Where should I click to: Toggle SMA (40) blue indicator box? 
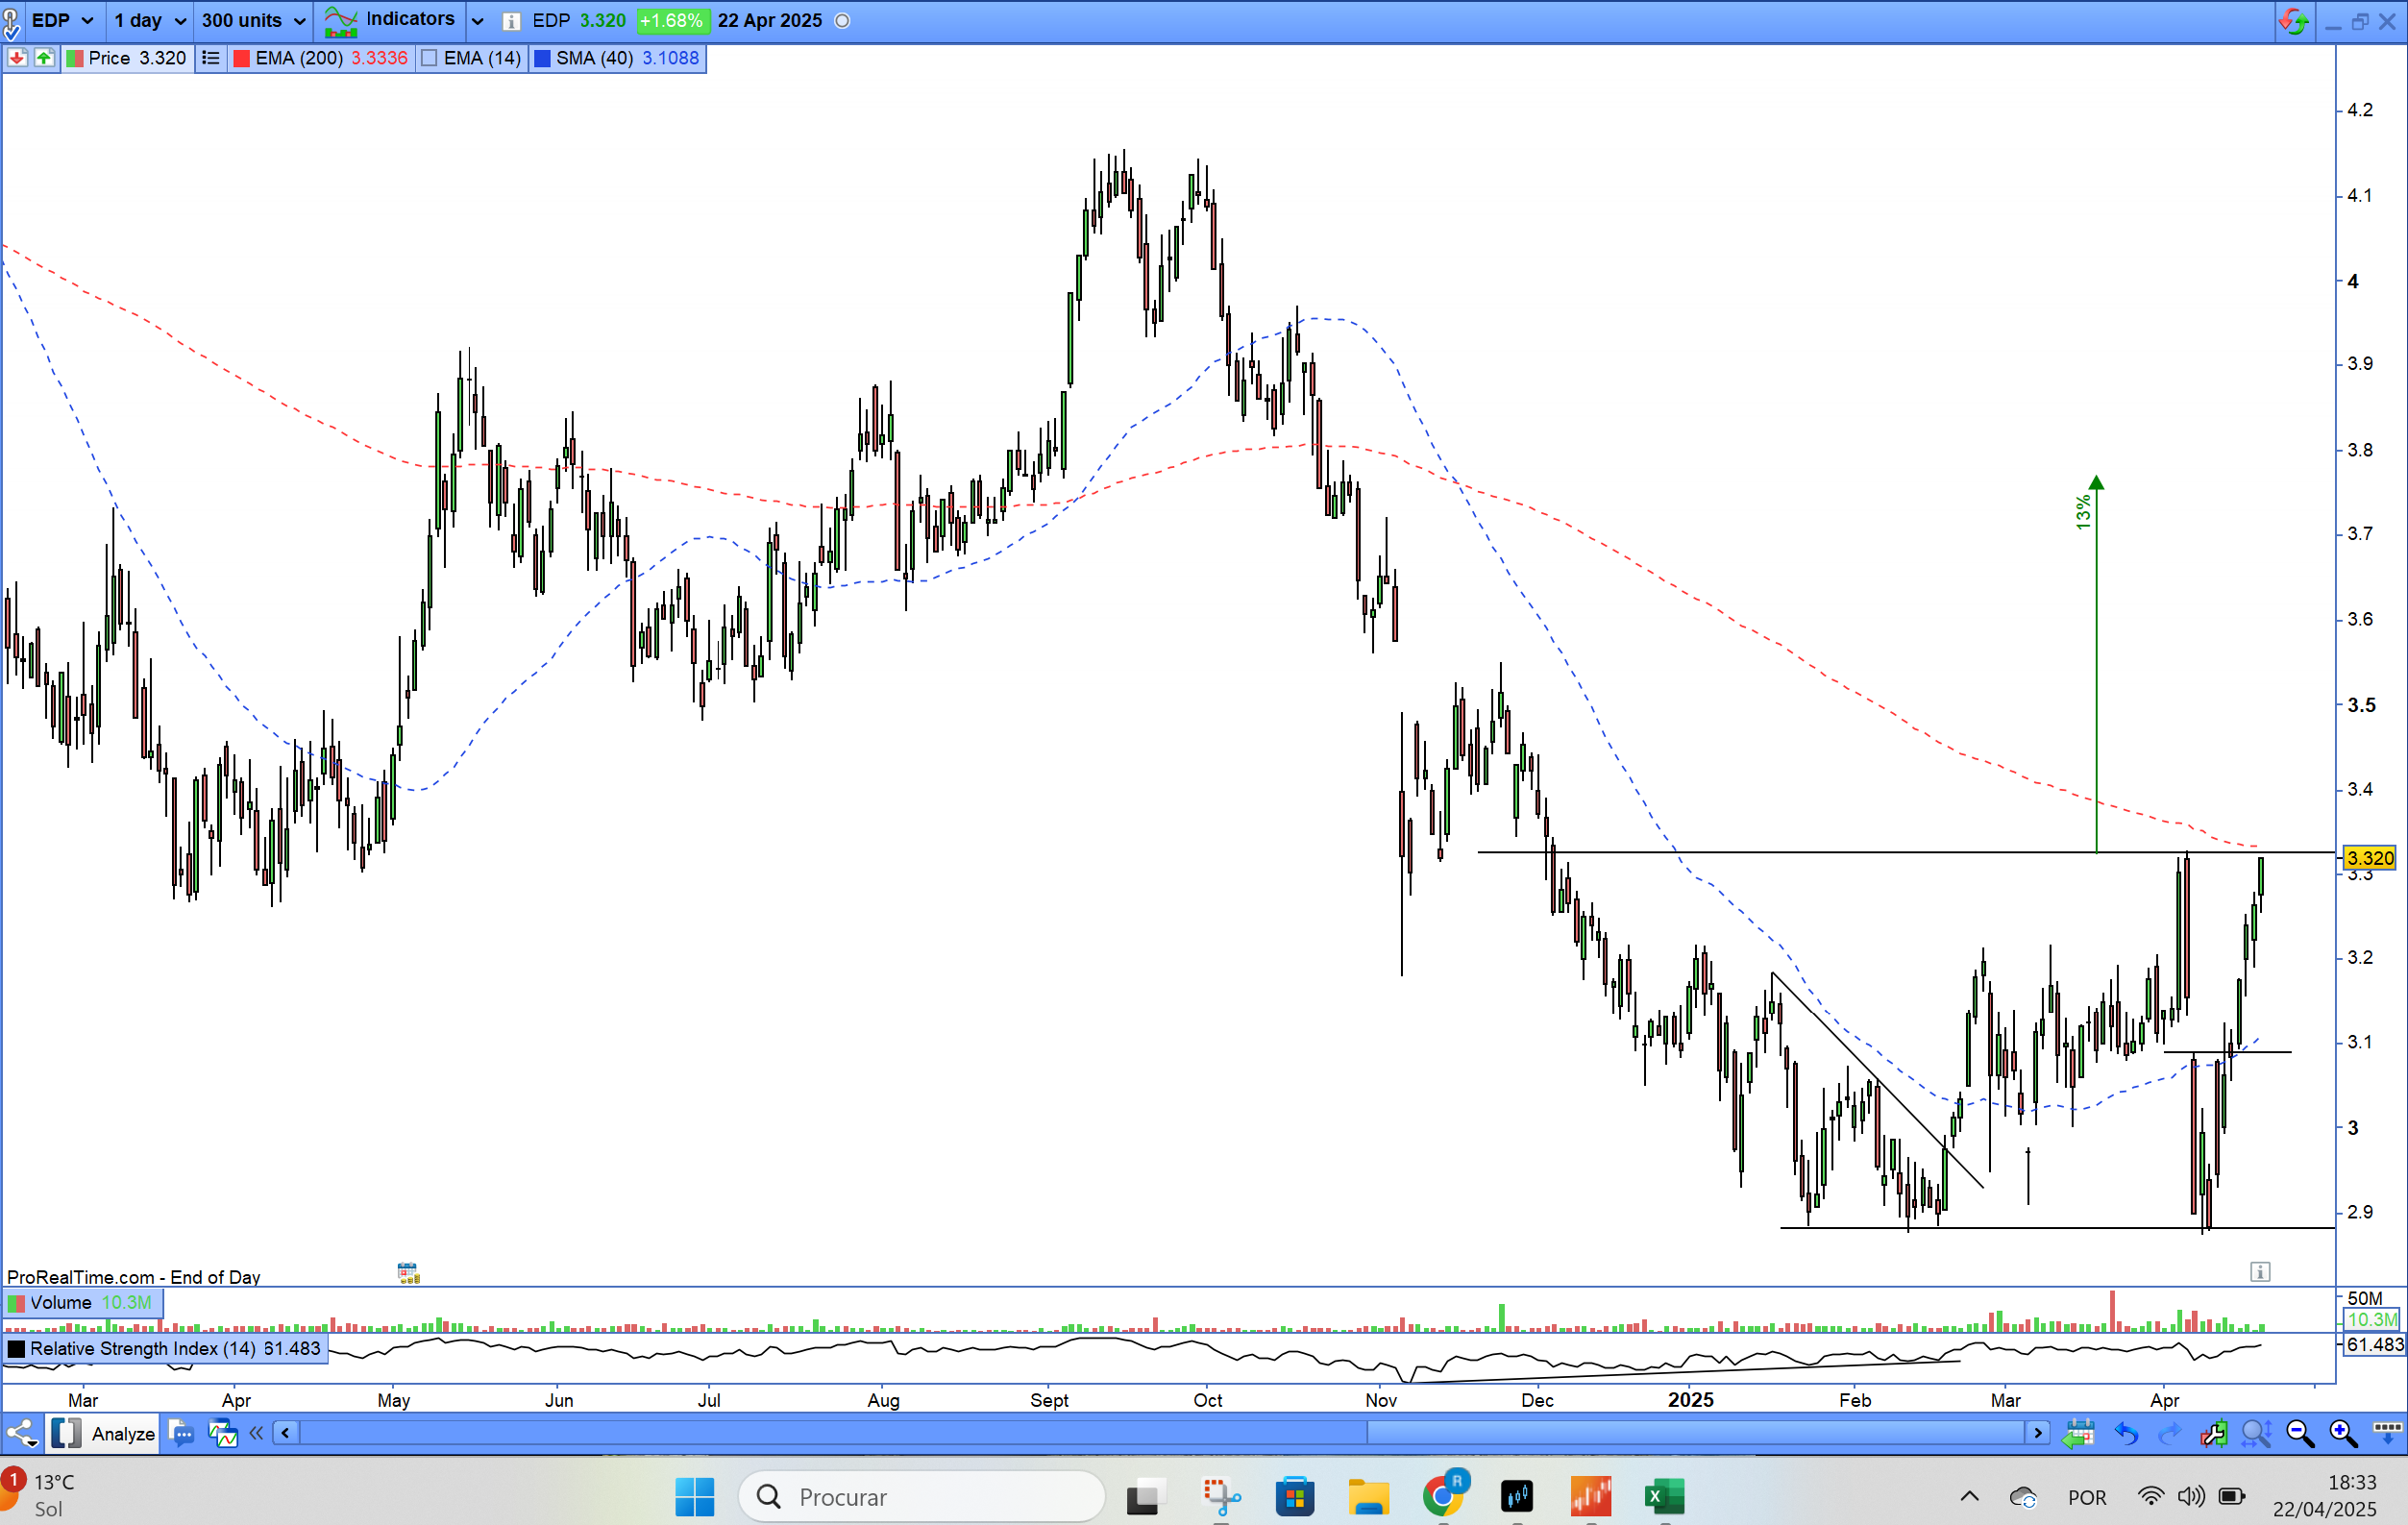coord(542,58)
